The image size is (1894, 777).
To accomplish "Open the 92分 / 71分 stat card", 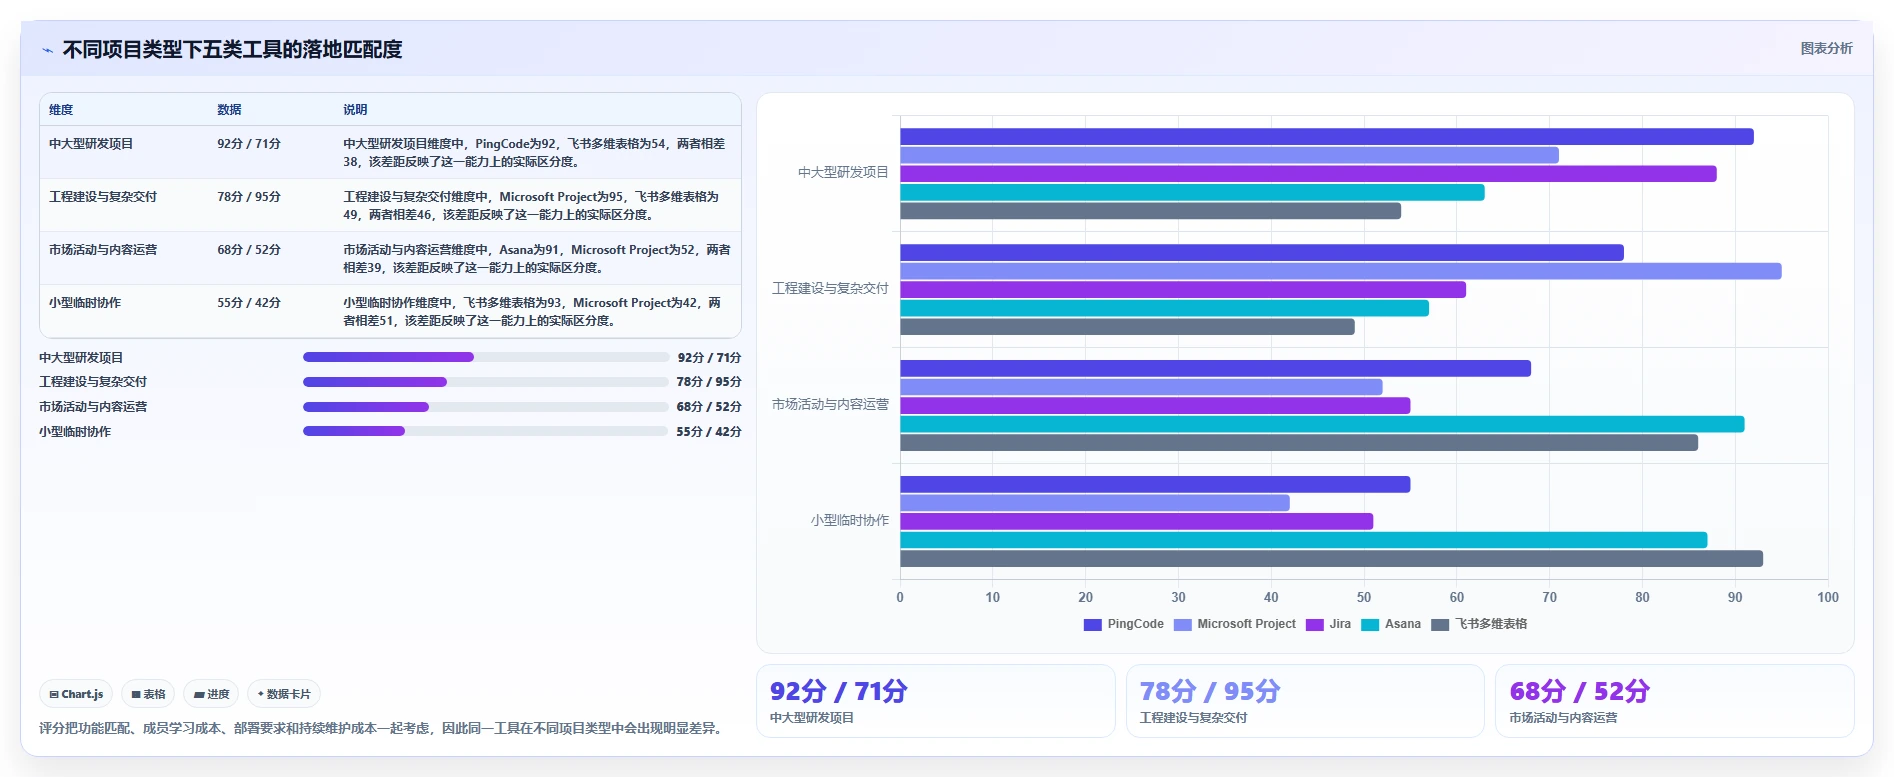I will coord(935,701).
